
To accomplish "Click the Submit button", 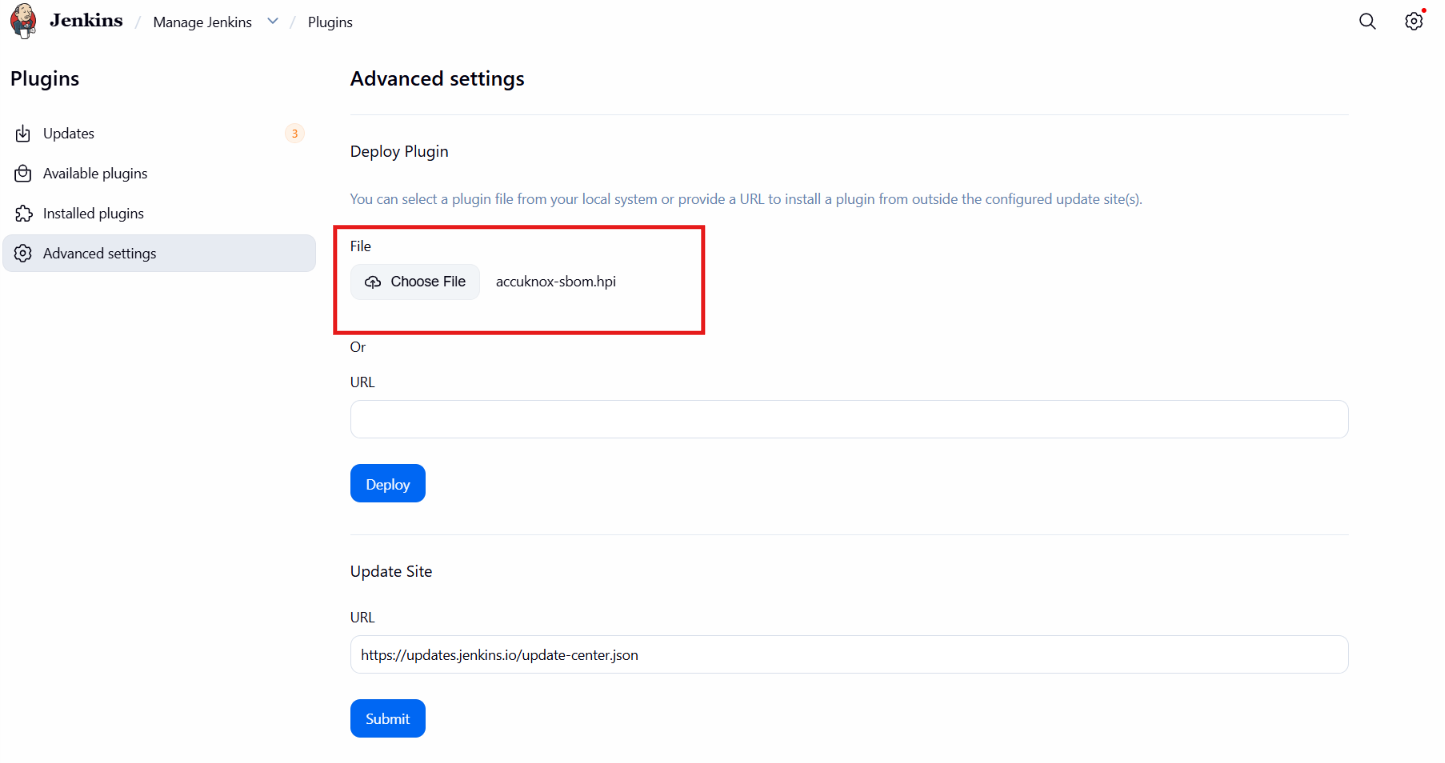I will 388,719.
